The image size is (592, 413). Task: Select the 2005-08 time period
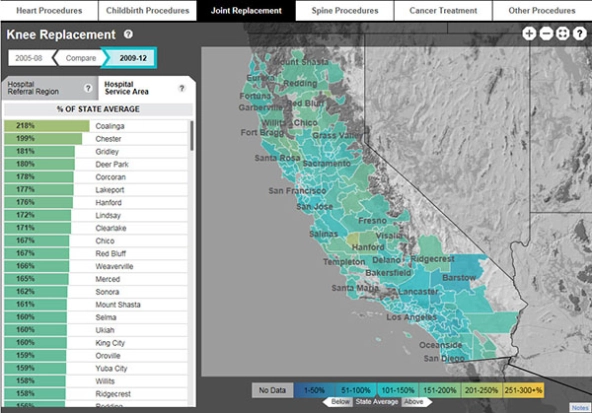tap(29, 58)
